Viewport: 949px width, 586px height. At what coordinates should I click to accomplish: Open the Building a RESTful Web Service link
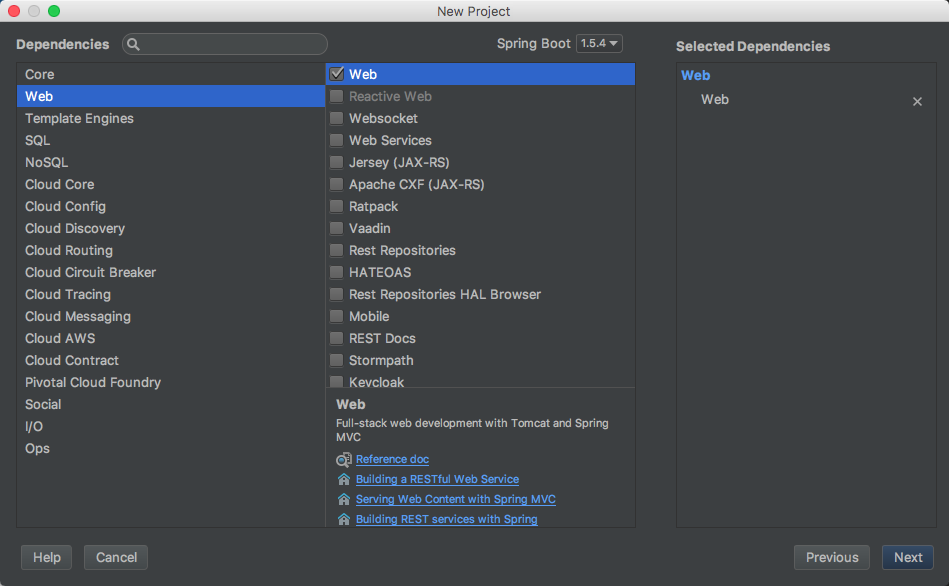pos(437,480)
